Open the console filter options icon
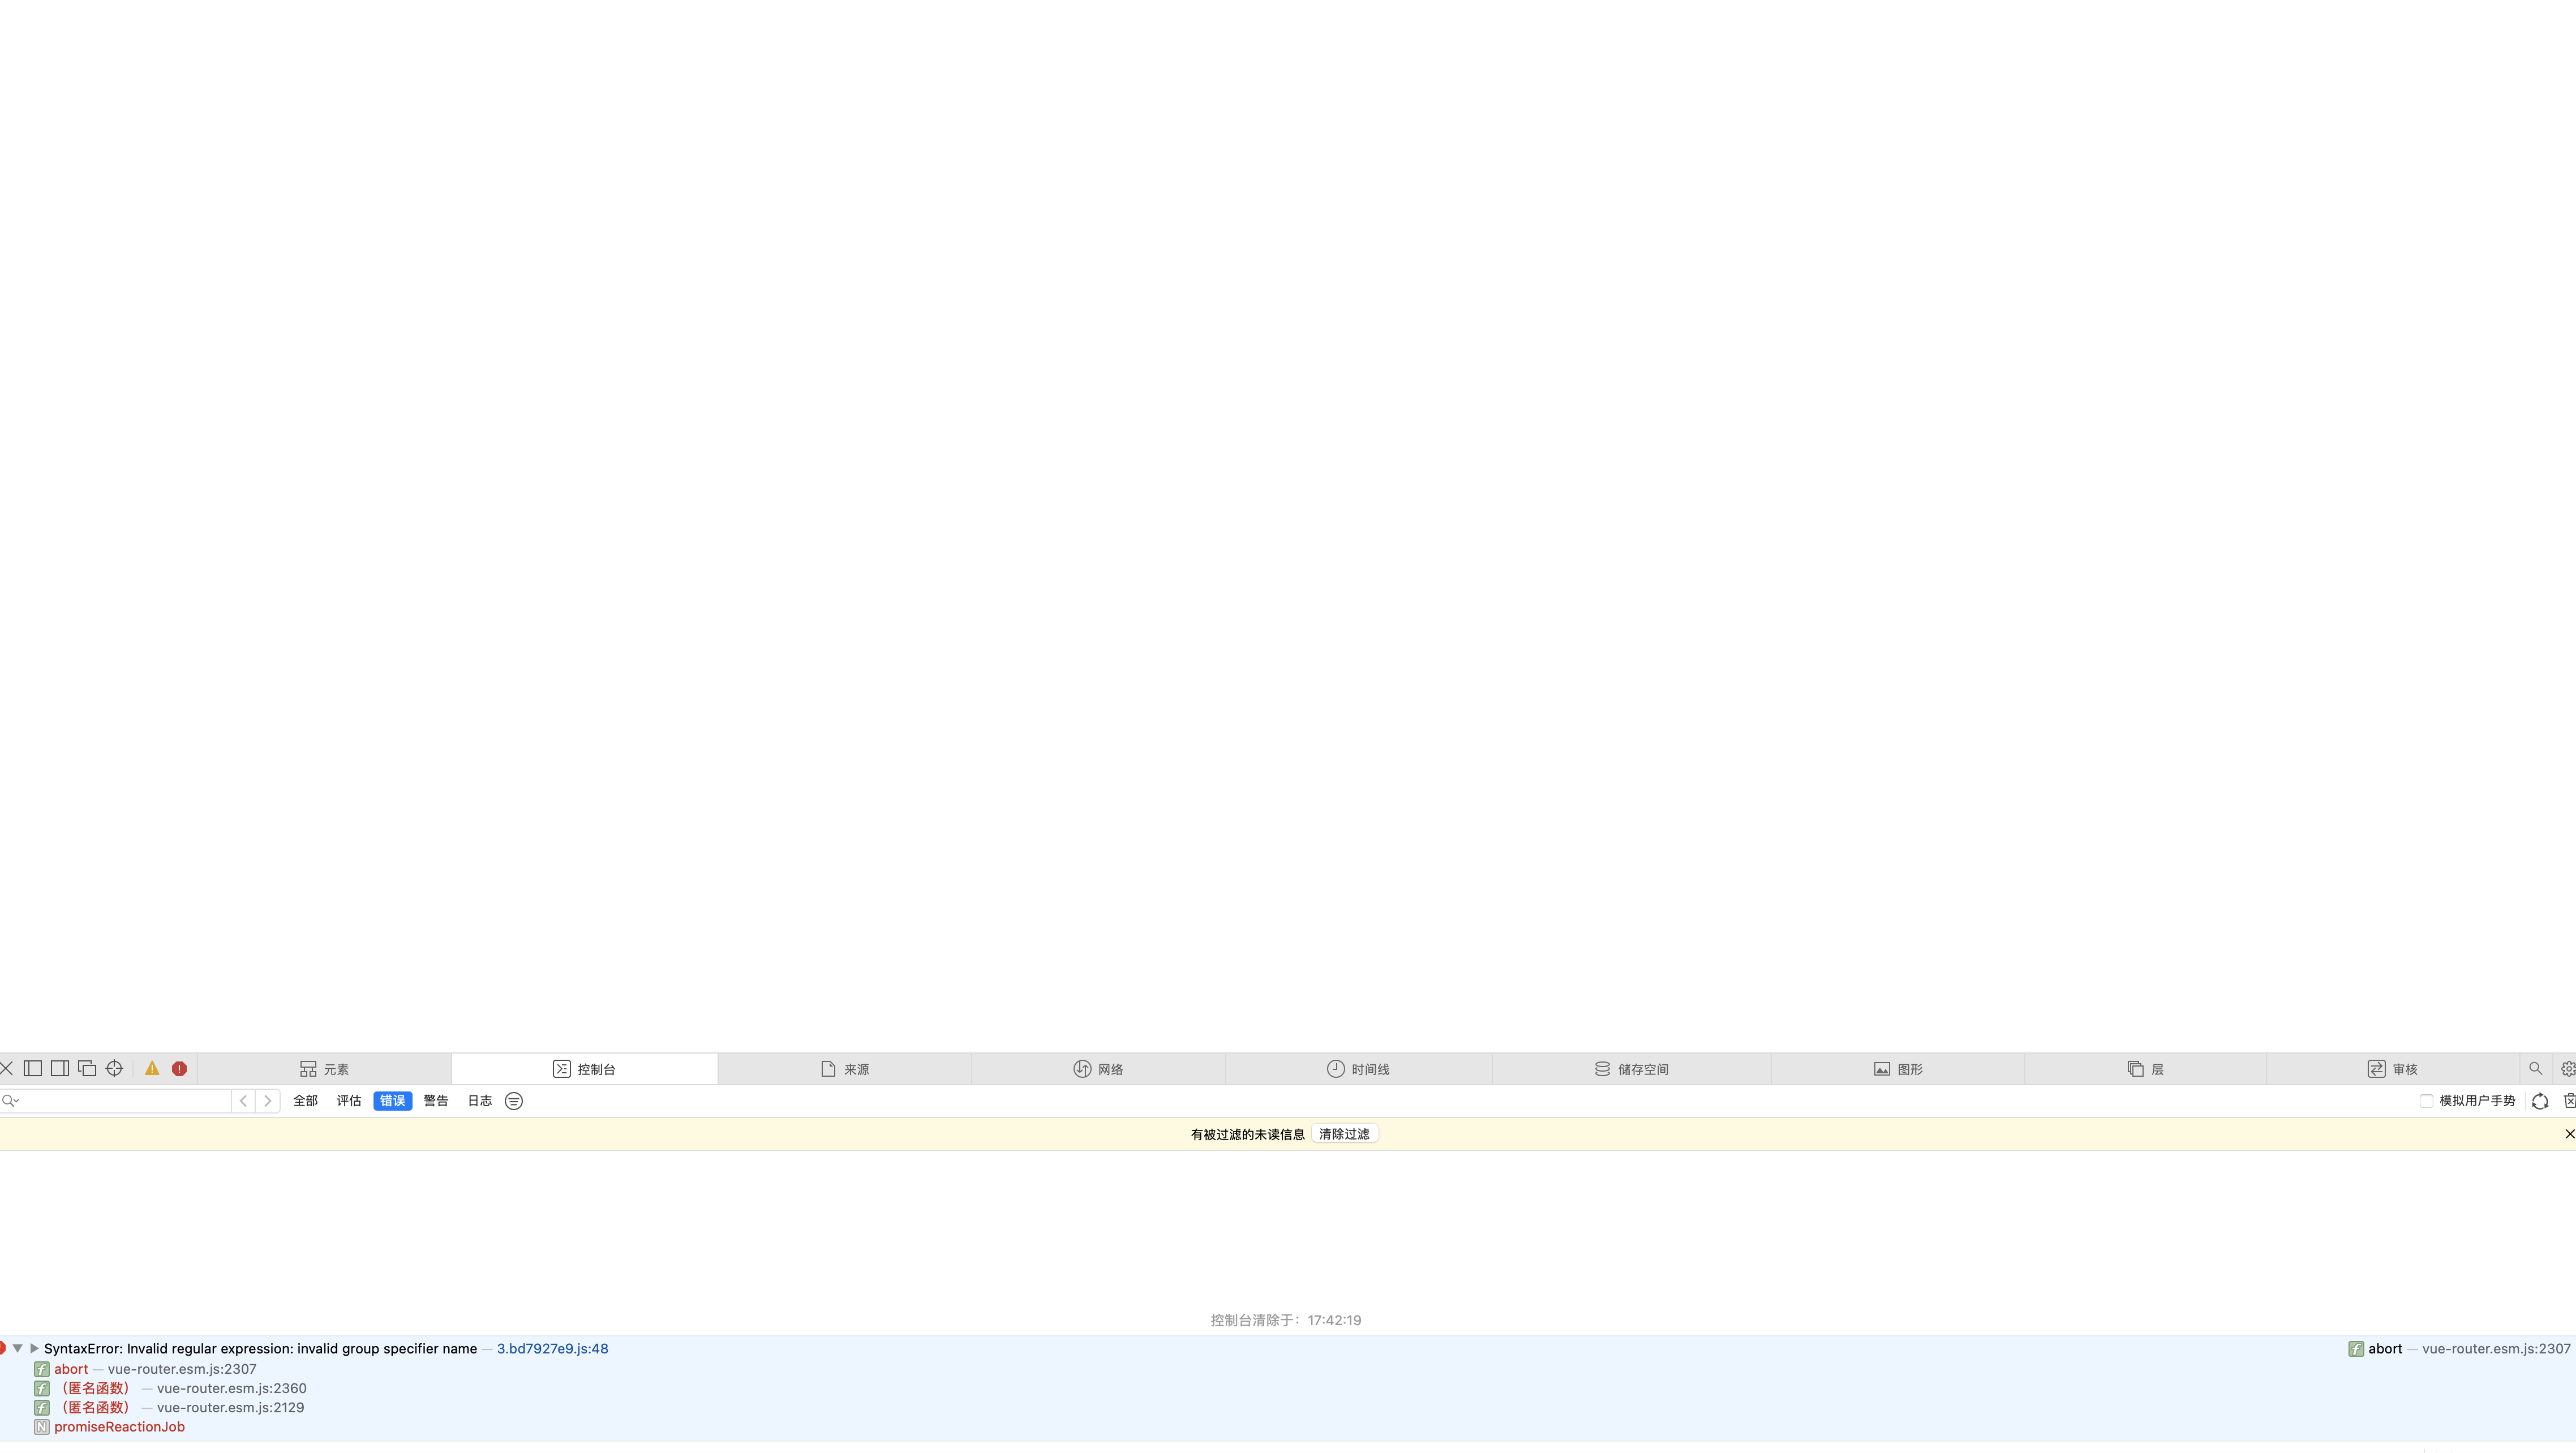This screenshot has width=2576, height=1453. (513, 1100)
